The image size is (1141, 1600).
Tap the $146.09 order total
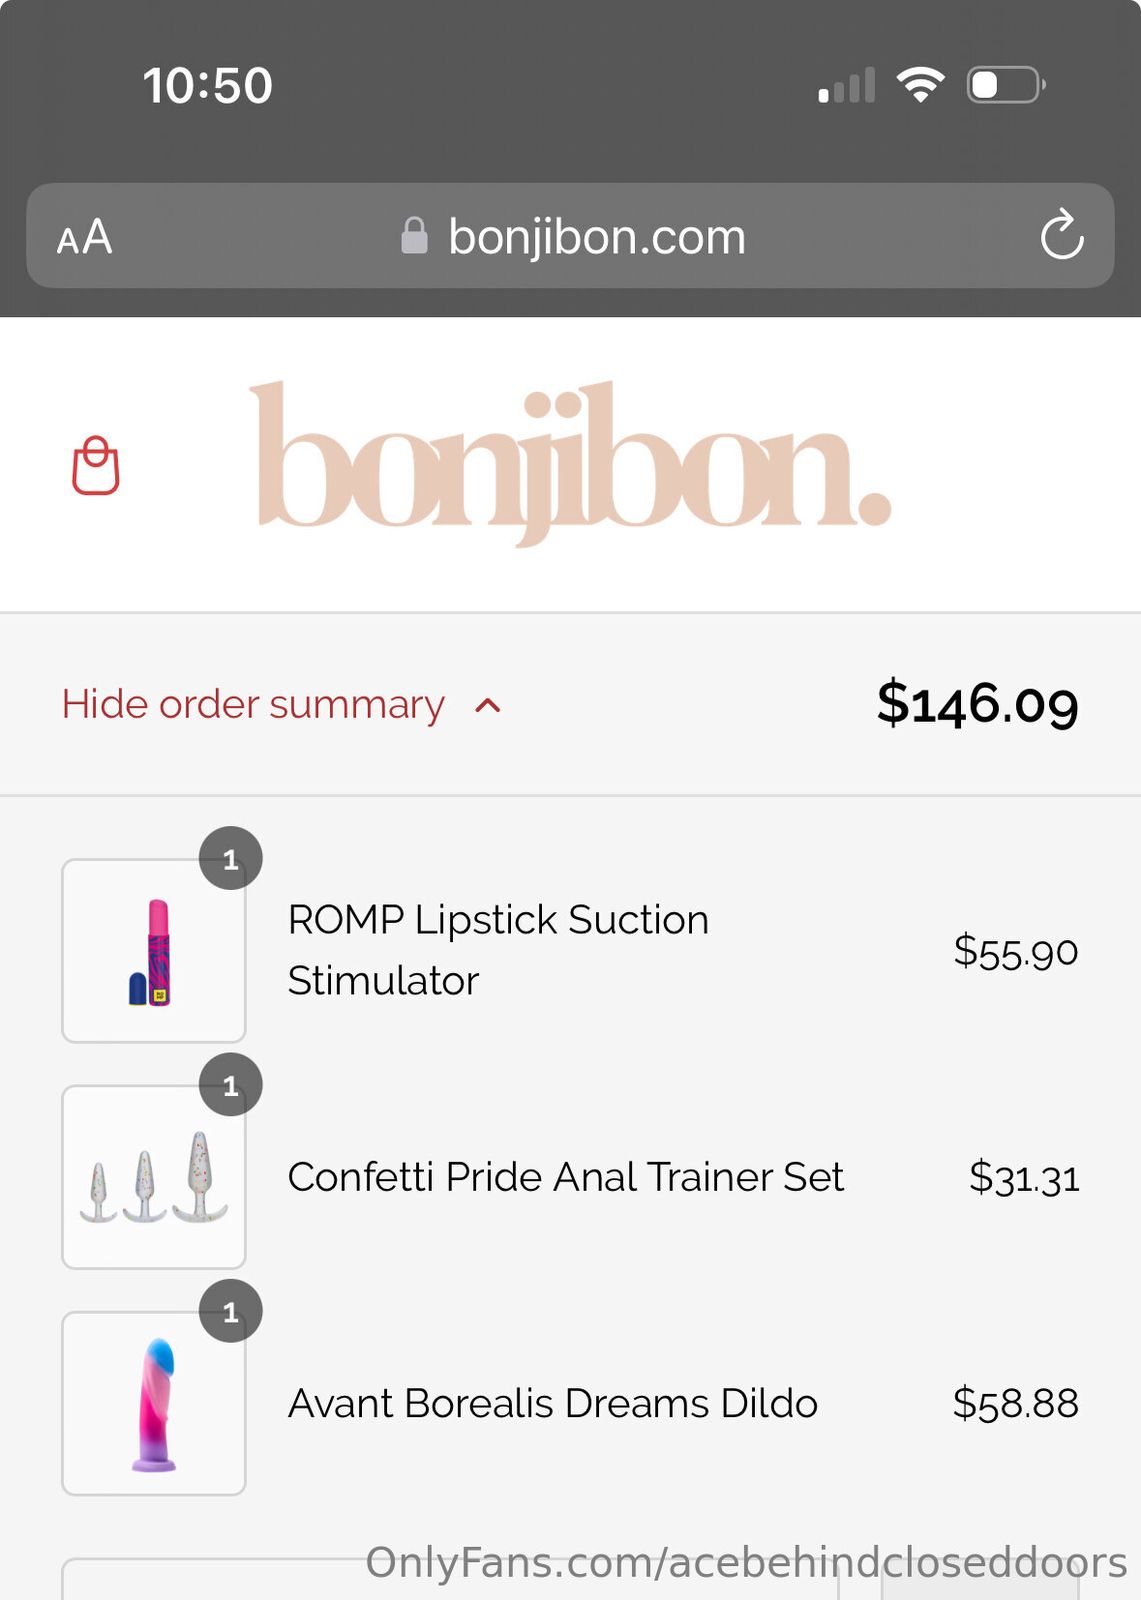pyautogui.click(x=977, y=704)
